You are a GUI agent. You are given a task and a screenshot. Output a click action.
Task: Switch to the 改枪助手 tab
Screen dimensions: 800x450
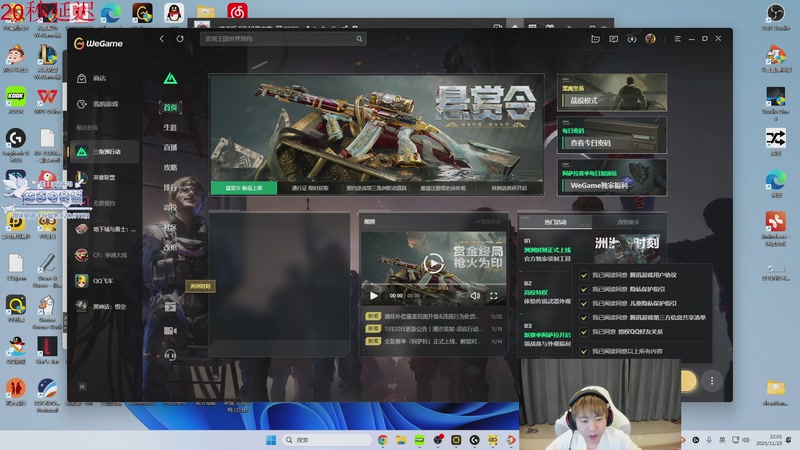point(628,222)
